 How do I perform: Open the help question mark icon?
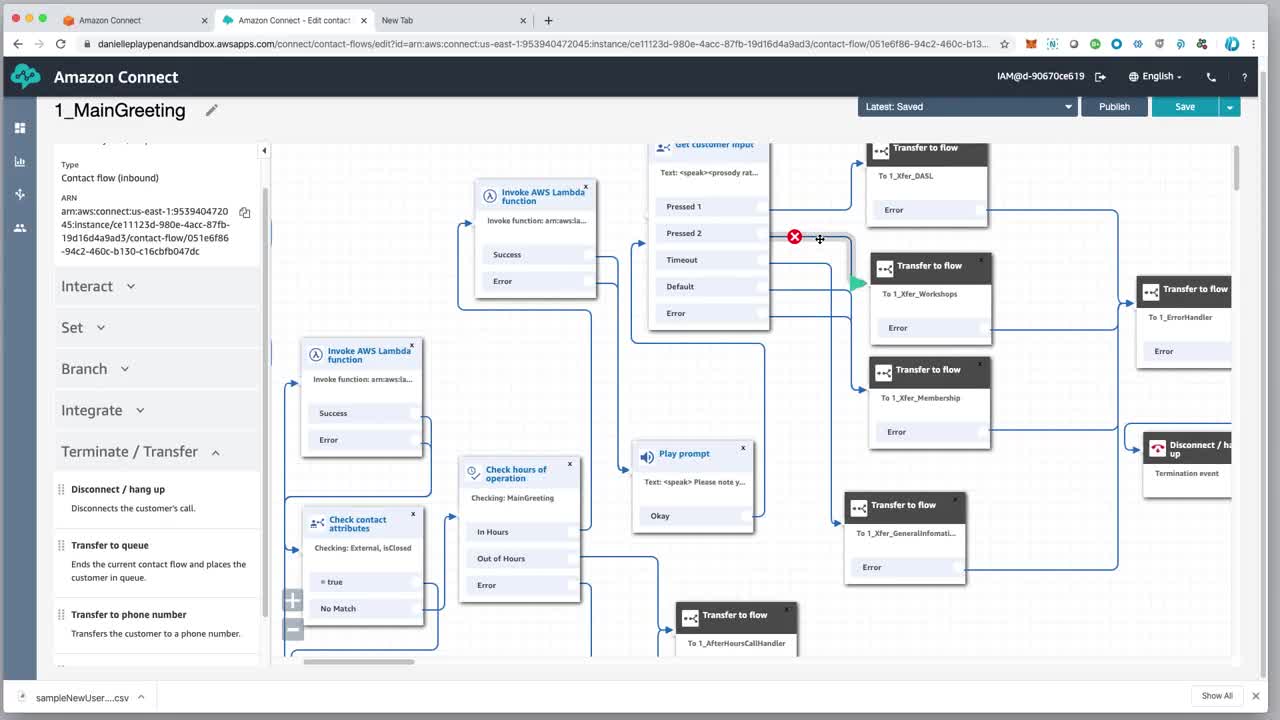[1244, 77]
